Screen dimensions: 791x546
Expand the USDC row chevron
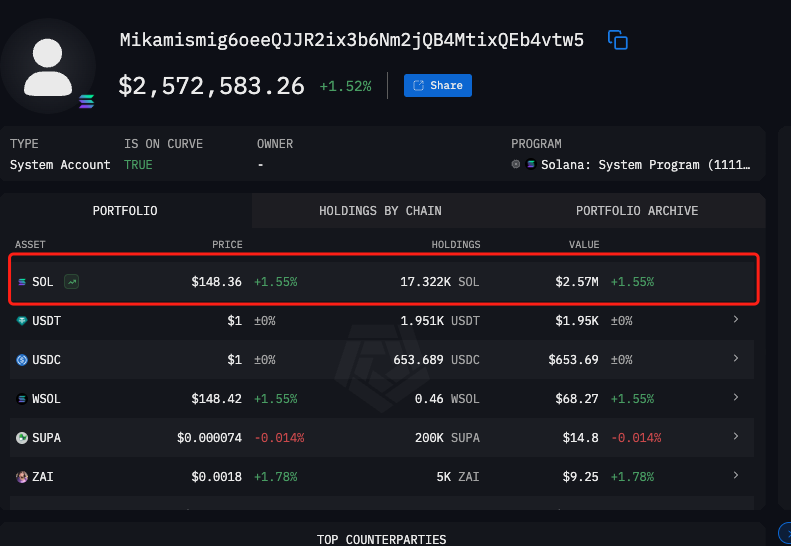[736, 358]
